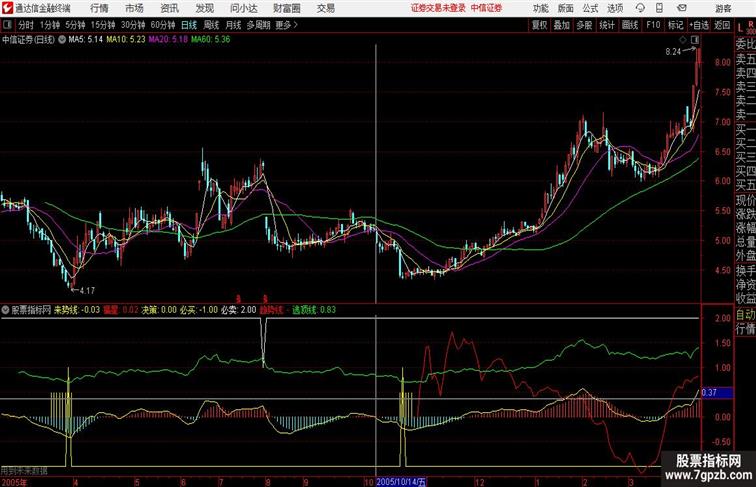This screenshot has width=756, height=487.
Task: Click the 用到未来数据 notice text
Action: [x=24, y=471]
